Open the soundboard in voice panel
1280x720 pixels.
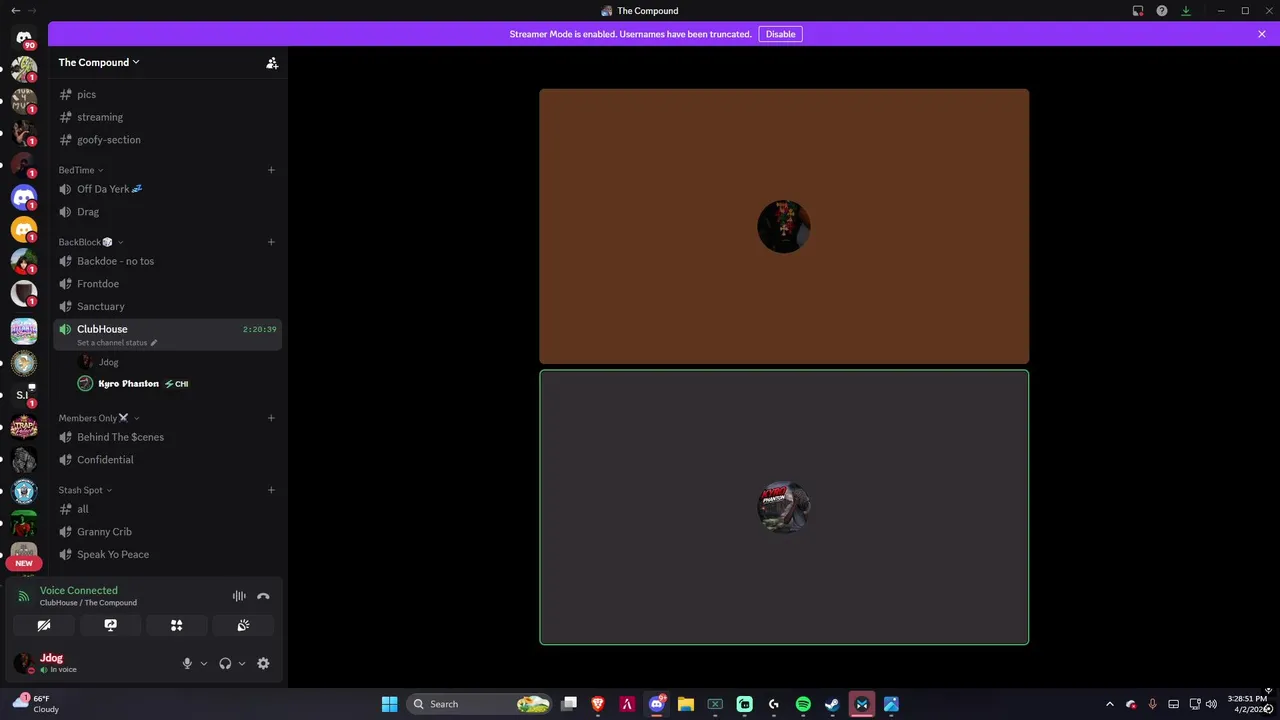click(242, 625)
